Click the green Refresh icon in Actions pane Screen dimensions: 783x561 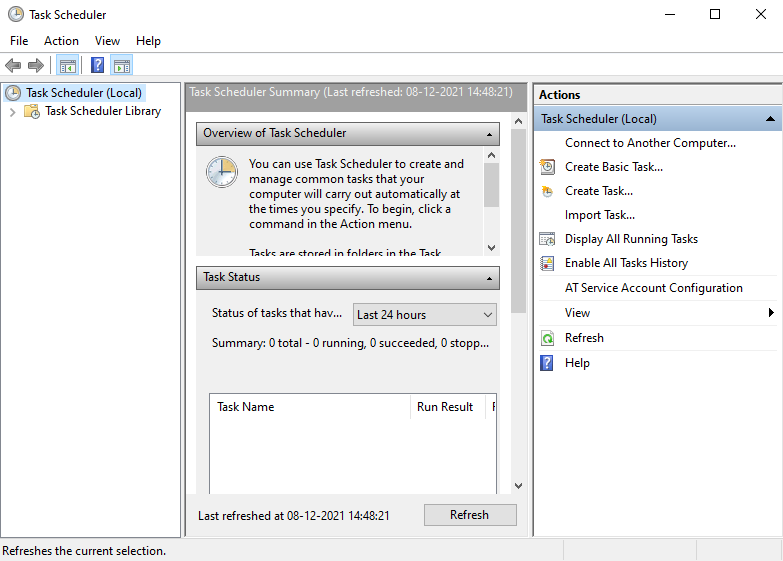pos(547,338)
